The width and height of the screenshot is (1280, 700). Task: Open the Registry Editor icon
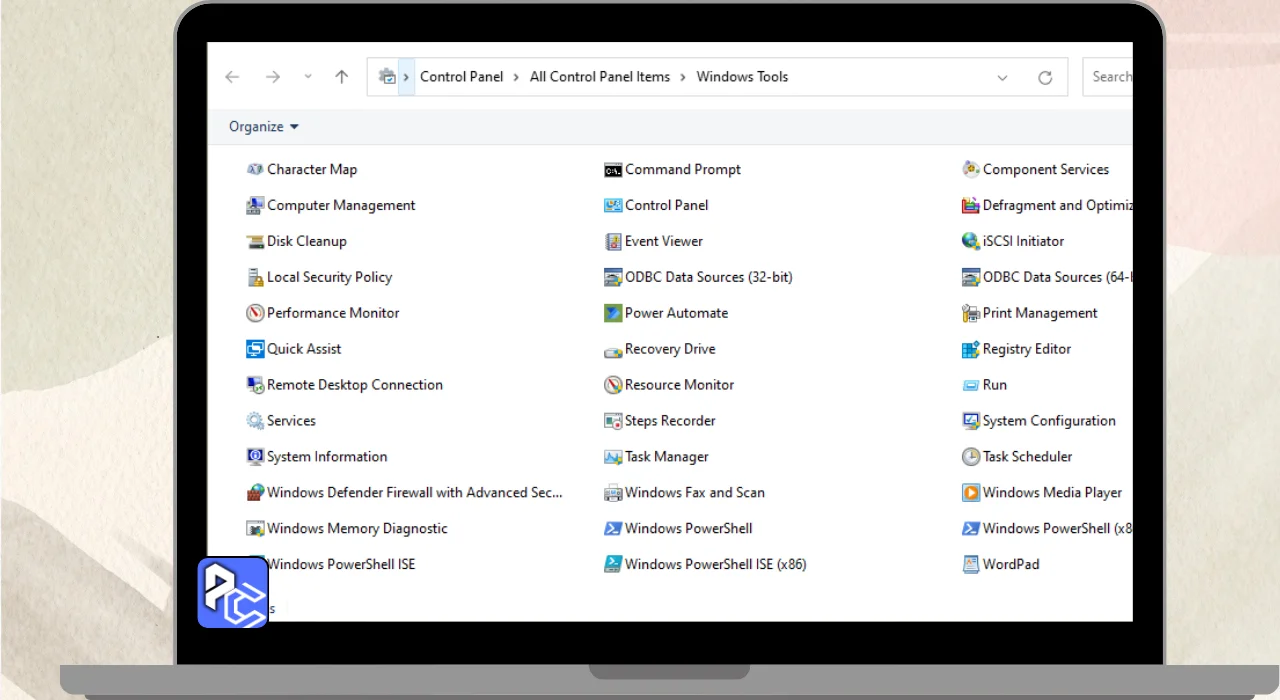[970, 350]
